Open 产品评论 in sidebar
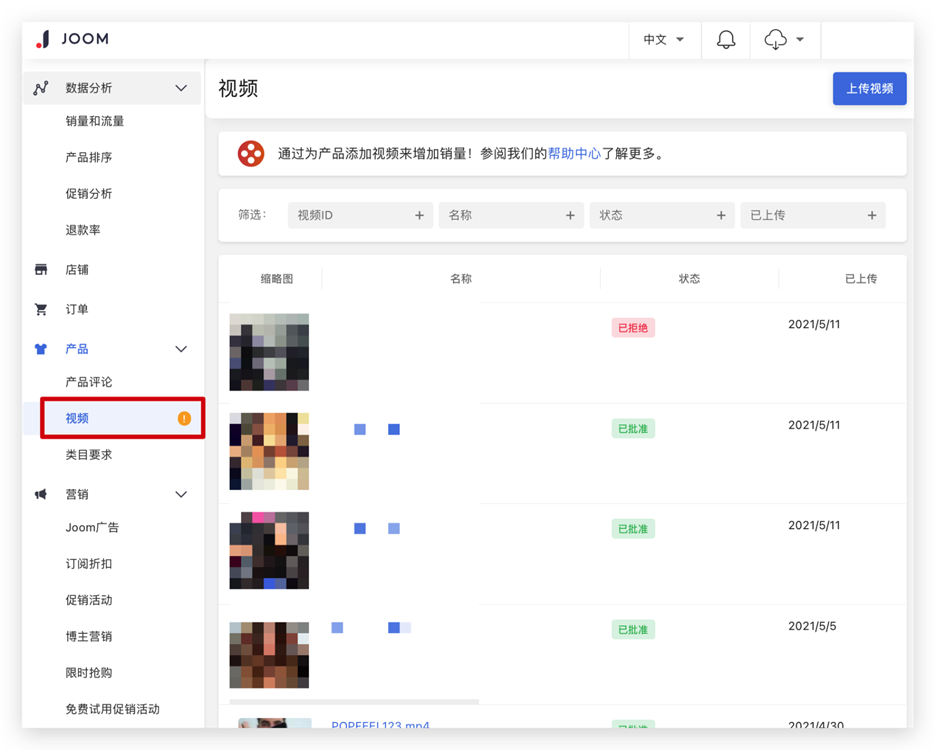Screen dimensions: 936x750 coord(89,382)
